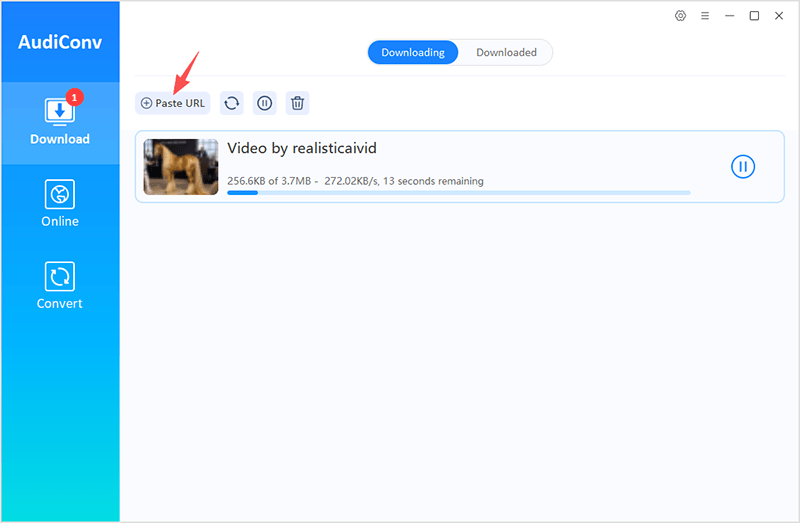Switch to the Downloading tab
The width and height of the screenshot is (800, 523).
point(413,53)
